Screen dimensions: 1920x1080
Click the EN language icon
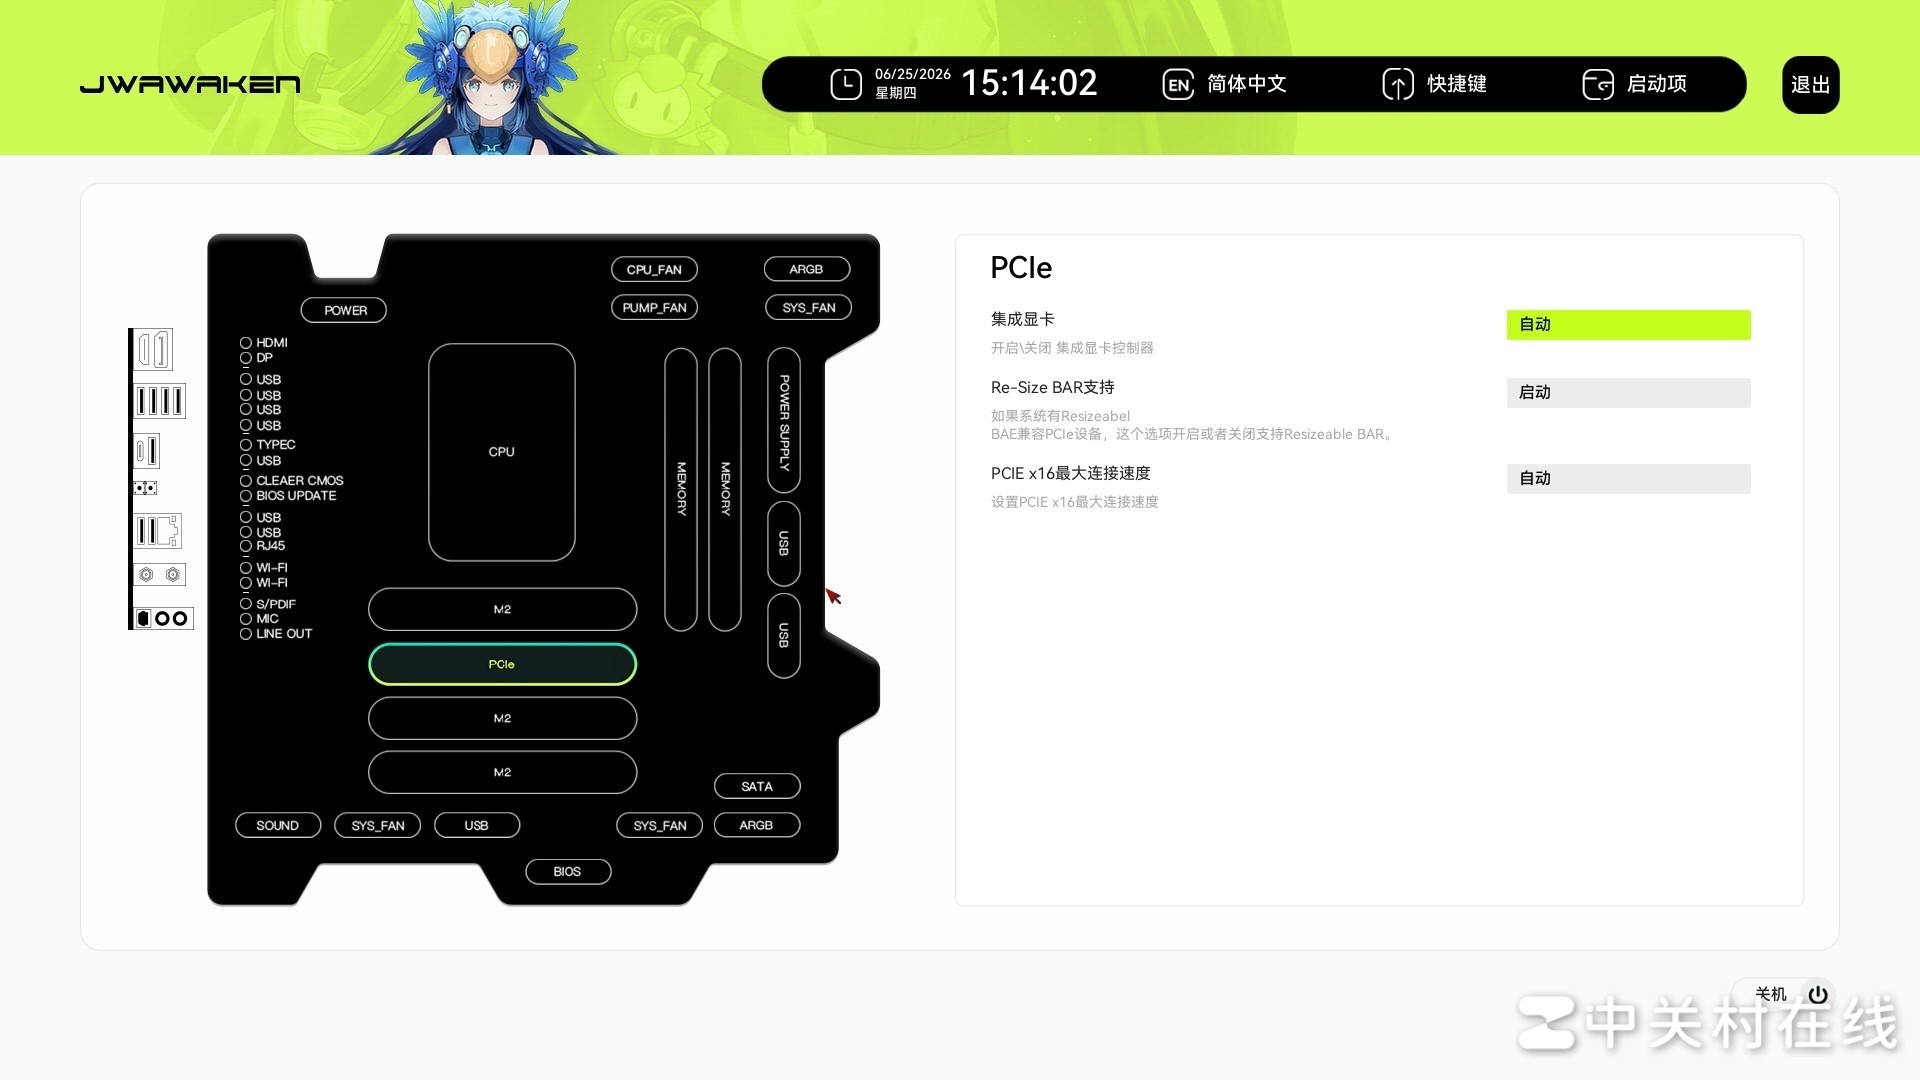point(1178,84)
